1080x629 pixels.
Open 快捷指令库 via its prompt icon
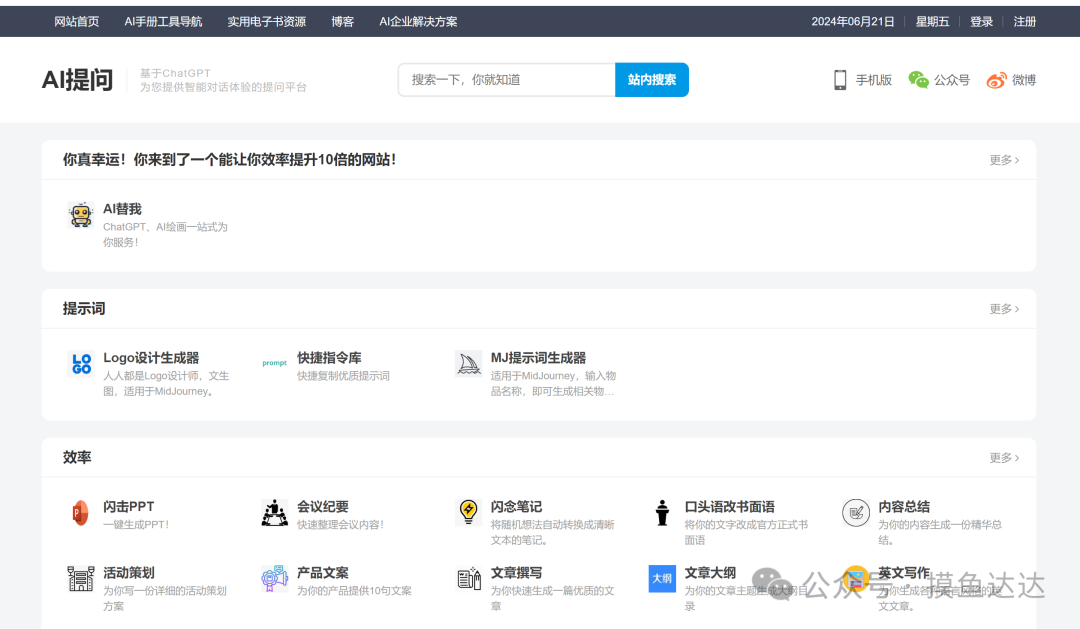click(x=274, y=362)
